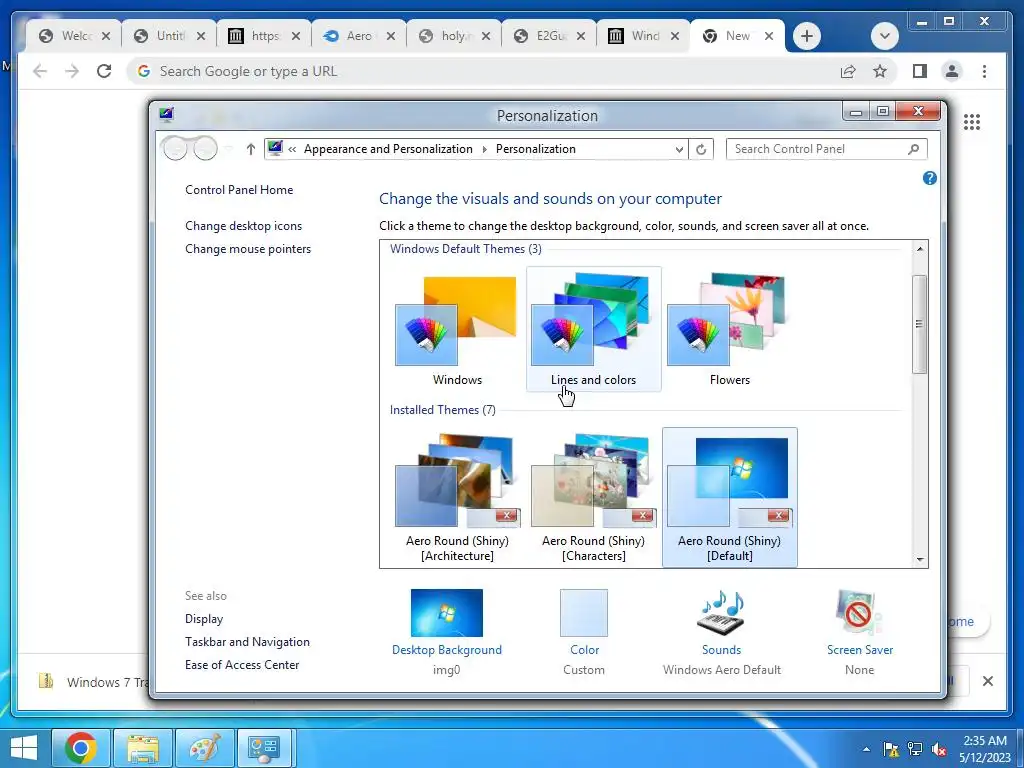Click the Color swatch setting
Screen dimensions: 1024x768
pyautogui.click(x=584, y=613)
